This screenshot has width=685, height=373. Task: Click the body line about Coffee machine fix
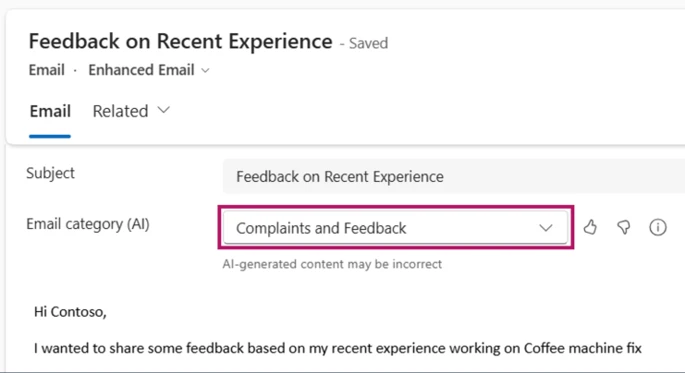(338, 348)
